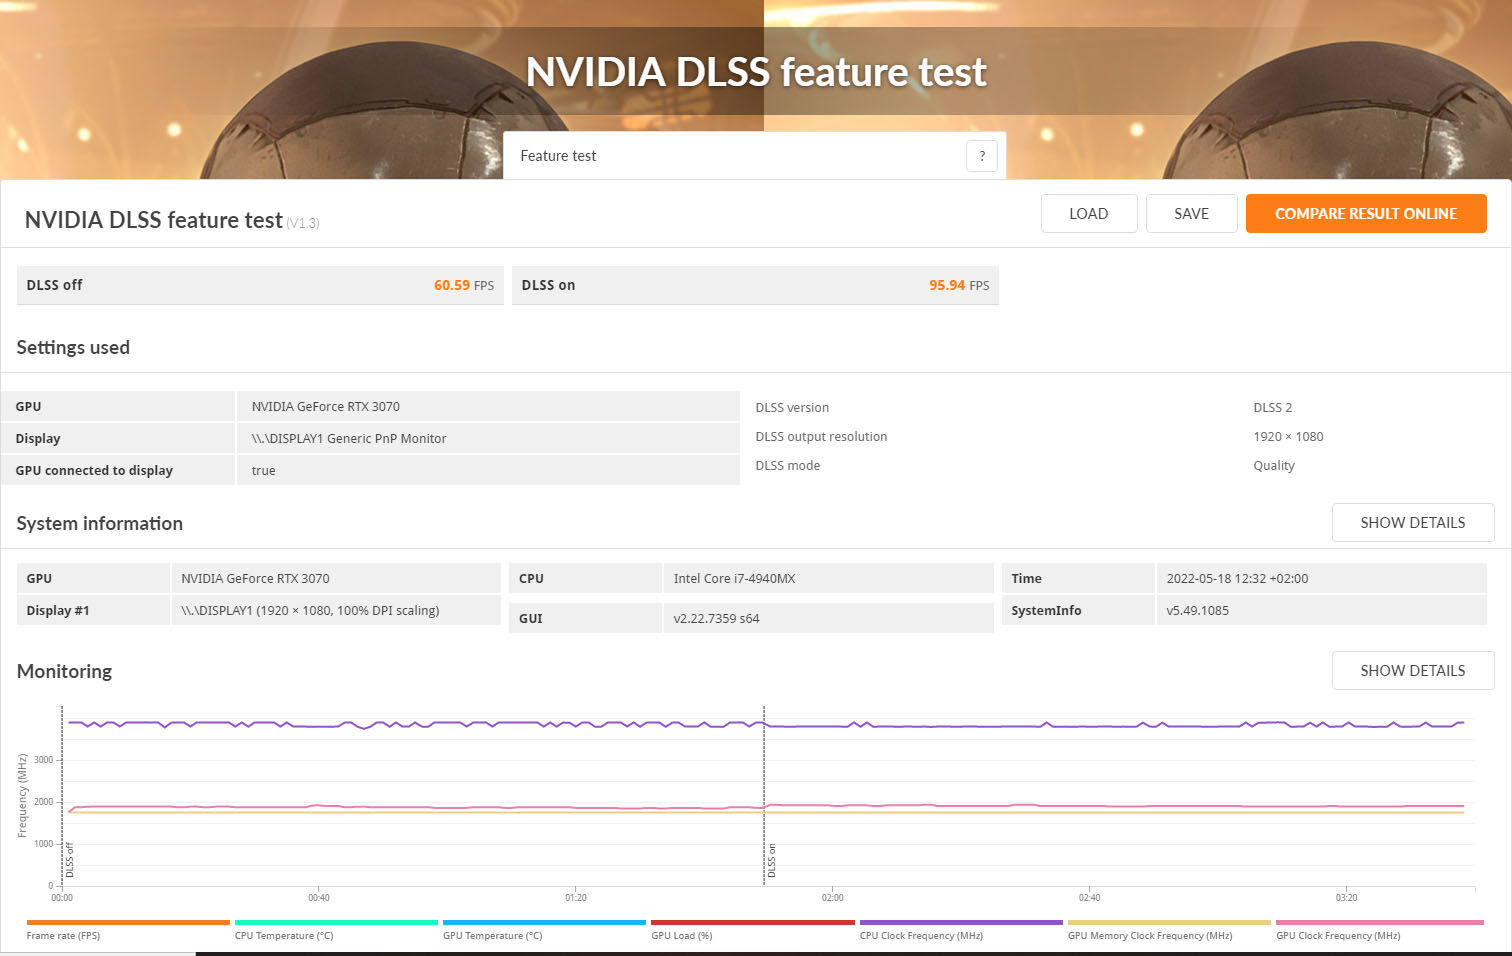The height and width of the screenshot is (956, 1512).
Task: Click COMPARE RESULT ONLINE button
Action: [1366, 214]
